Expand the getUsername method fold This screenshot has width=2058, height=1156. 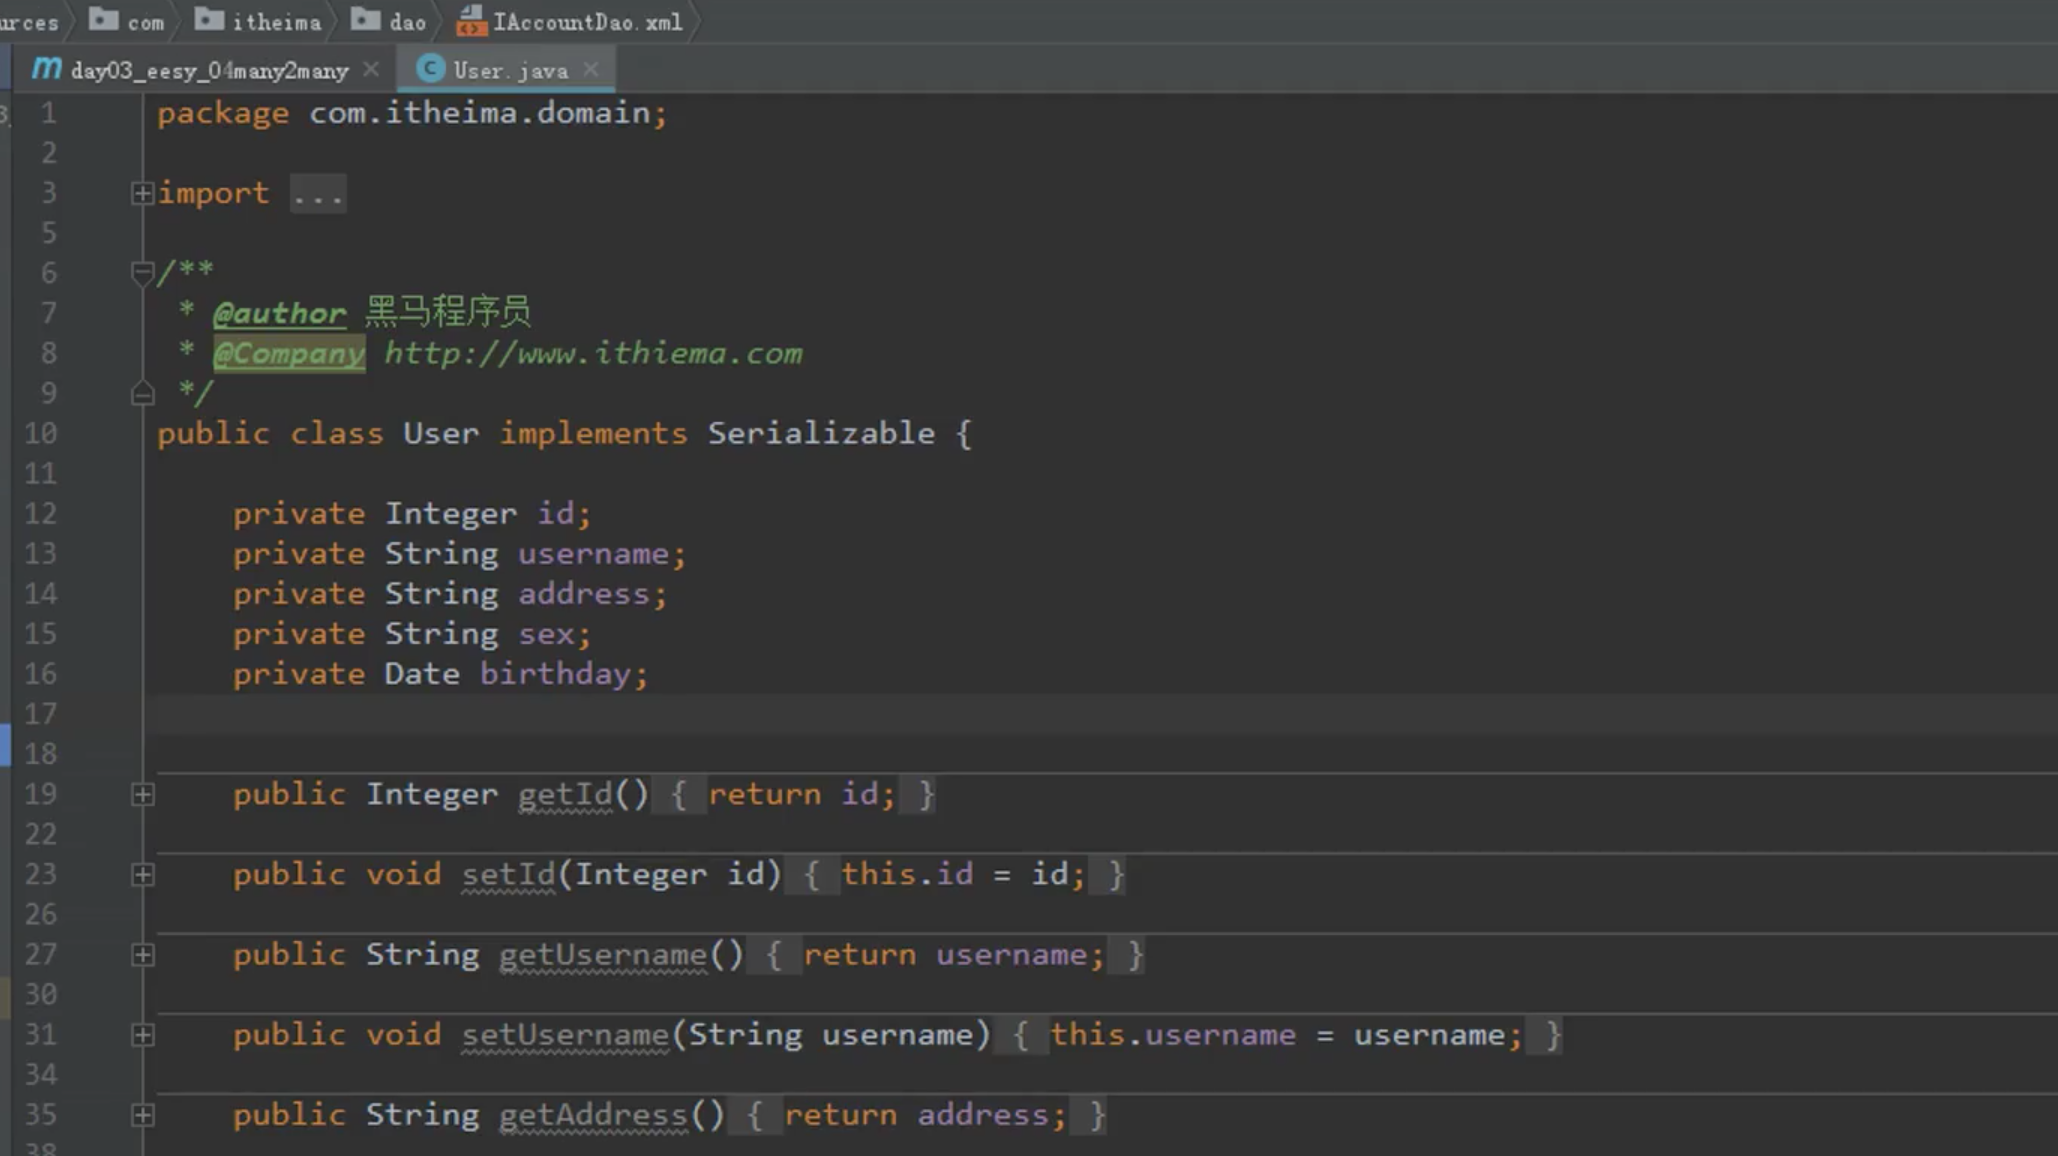[x=143, y=955]
